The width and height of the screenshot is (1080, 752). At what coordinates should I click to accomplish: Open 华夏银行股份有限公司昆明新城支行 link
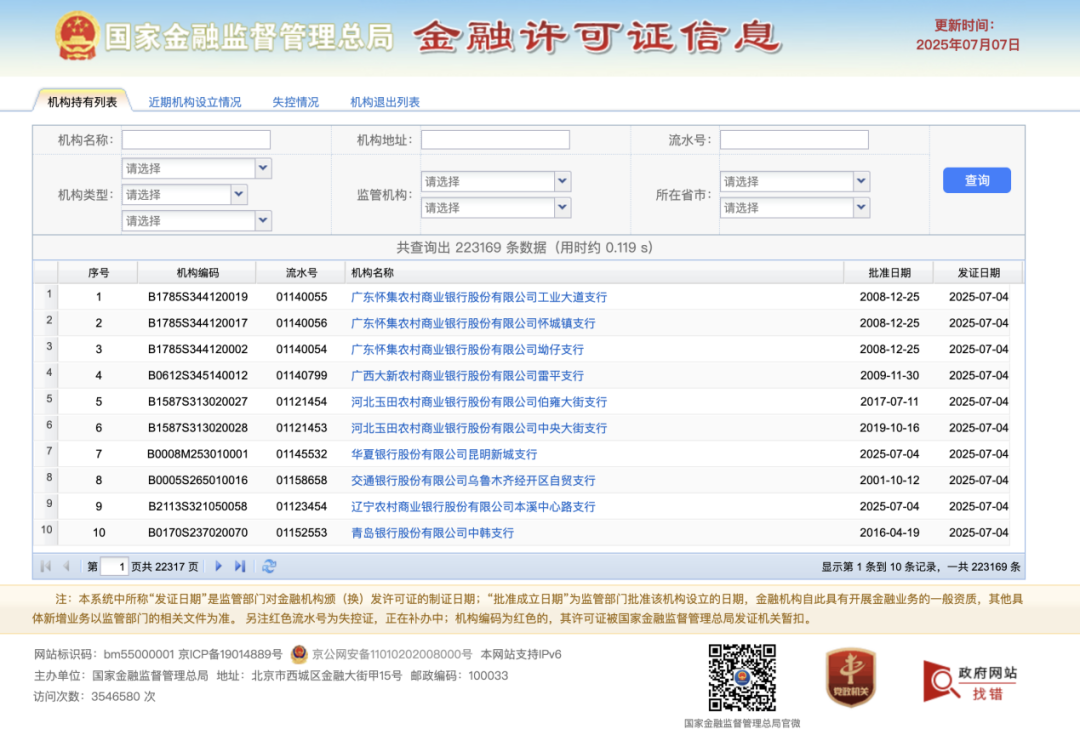point(444,455)
